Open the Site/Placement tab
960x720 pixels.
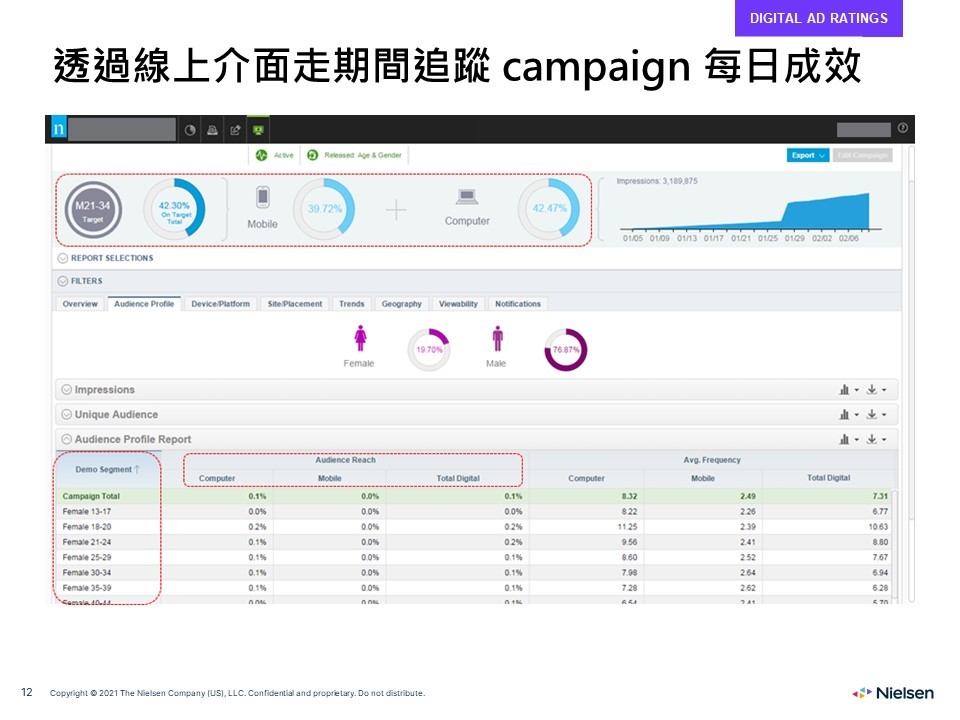click(294, 304)
